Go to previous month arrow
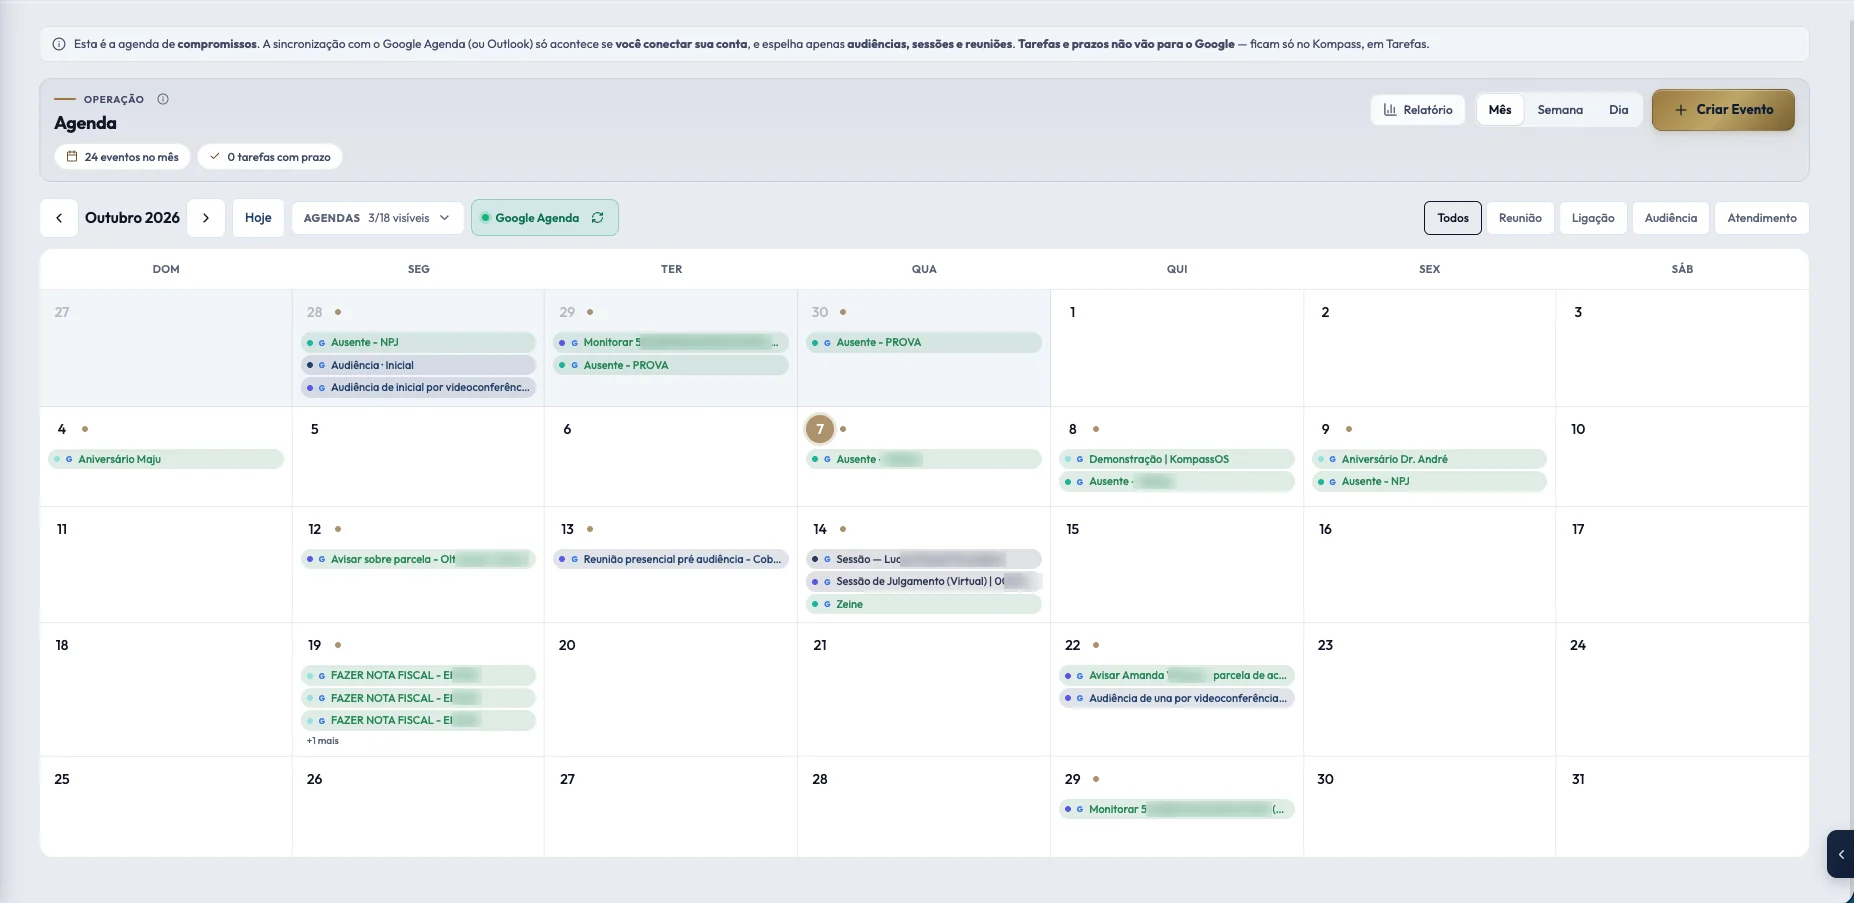 coord(59,218)
